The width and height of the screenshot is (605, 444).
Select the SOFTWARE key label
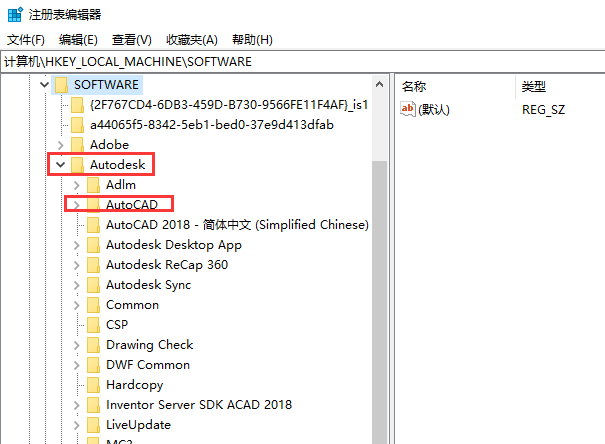[106, 85]
